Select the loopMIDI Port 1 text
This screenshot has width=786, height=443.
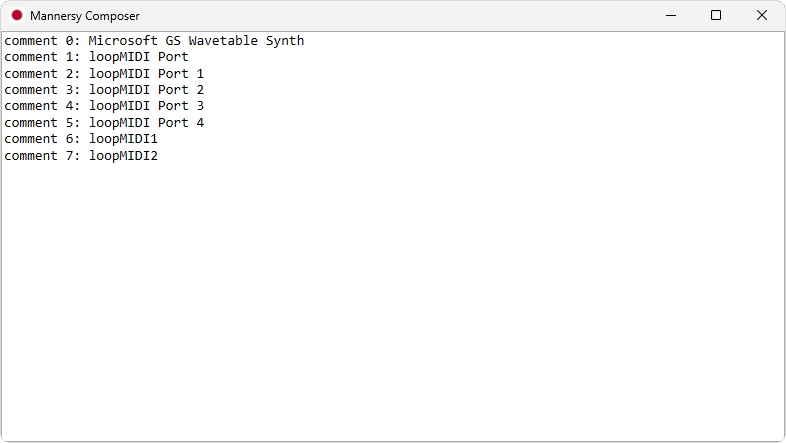146,74
